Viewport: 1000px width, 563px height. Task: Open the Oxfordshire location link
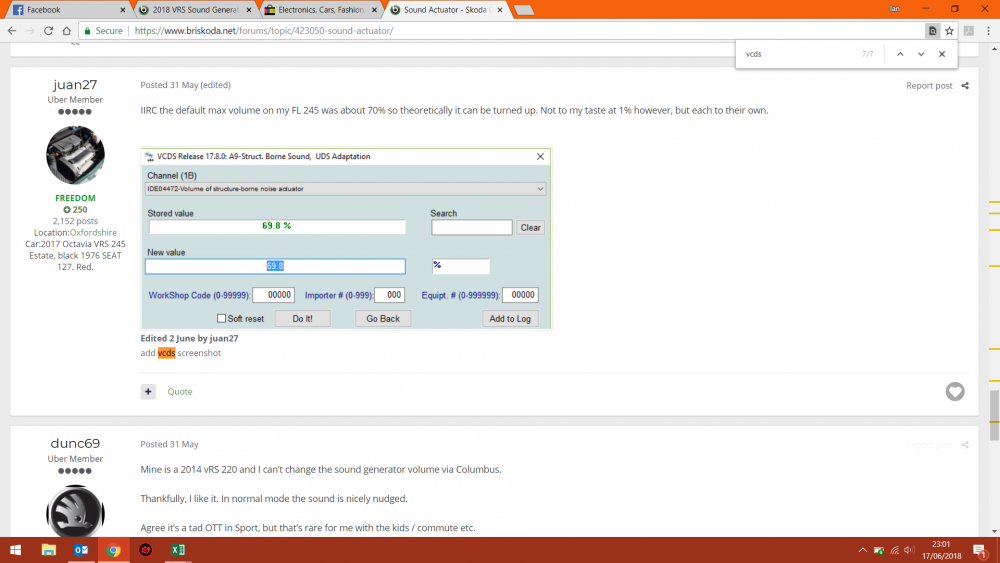(93, 233)
